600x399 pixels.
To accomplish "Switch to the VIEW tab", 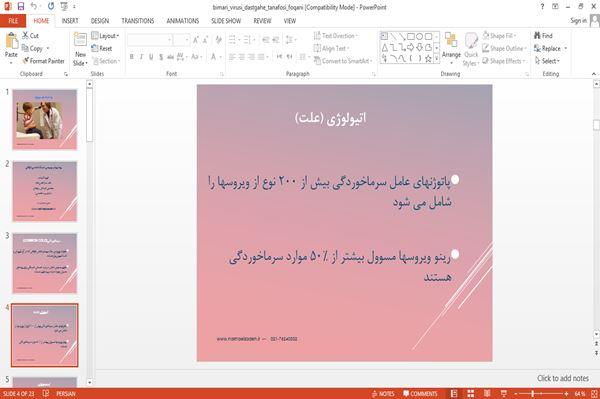I will [x=290, y=21].
